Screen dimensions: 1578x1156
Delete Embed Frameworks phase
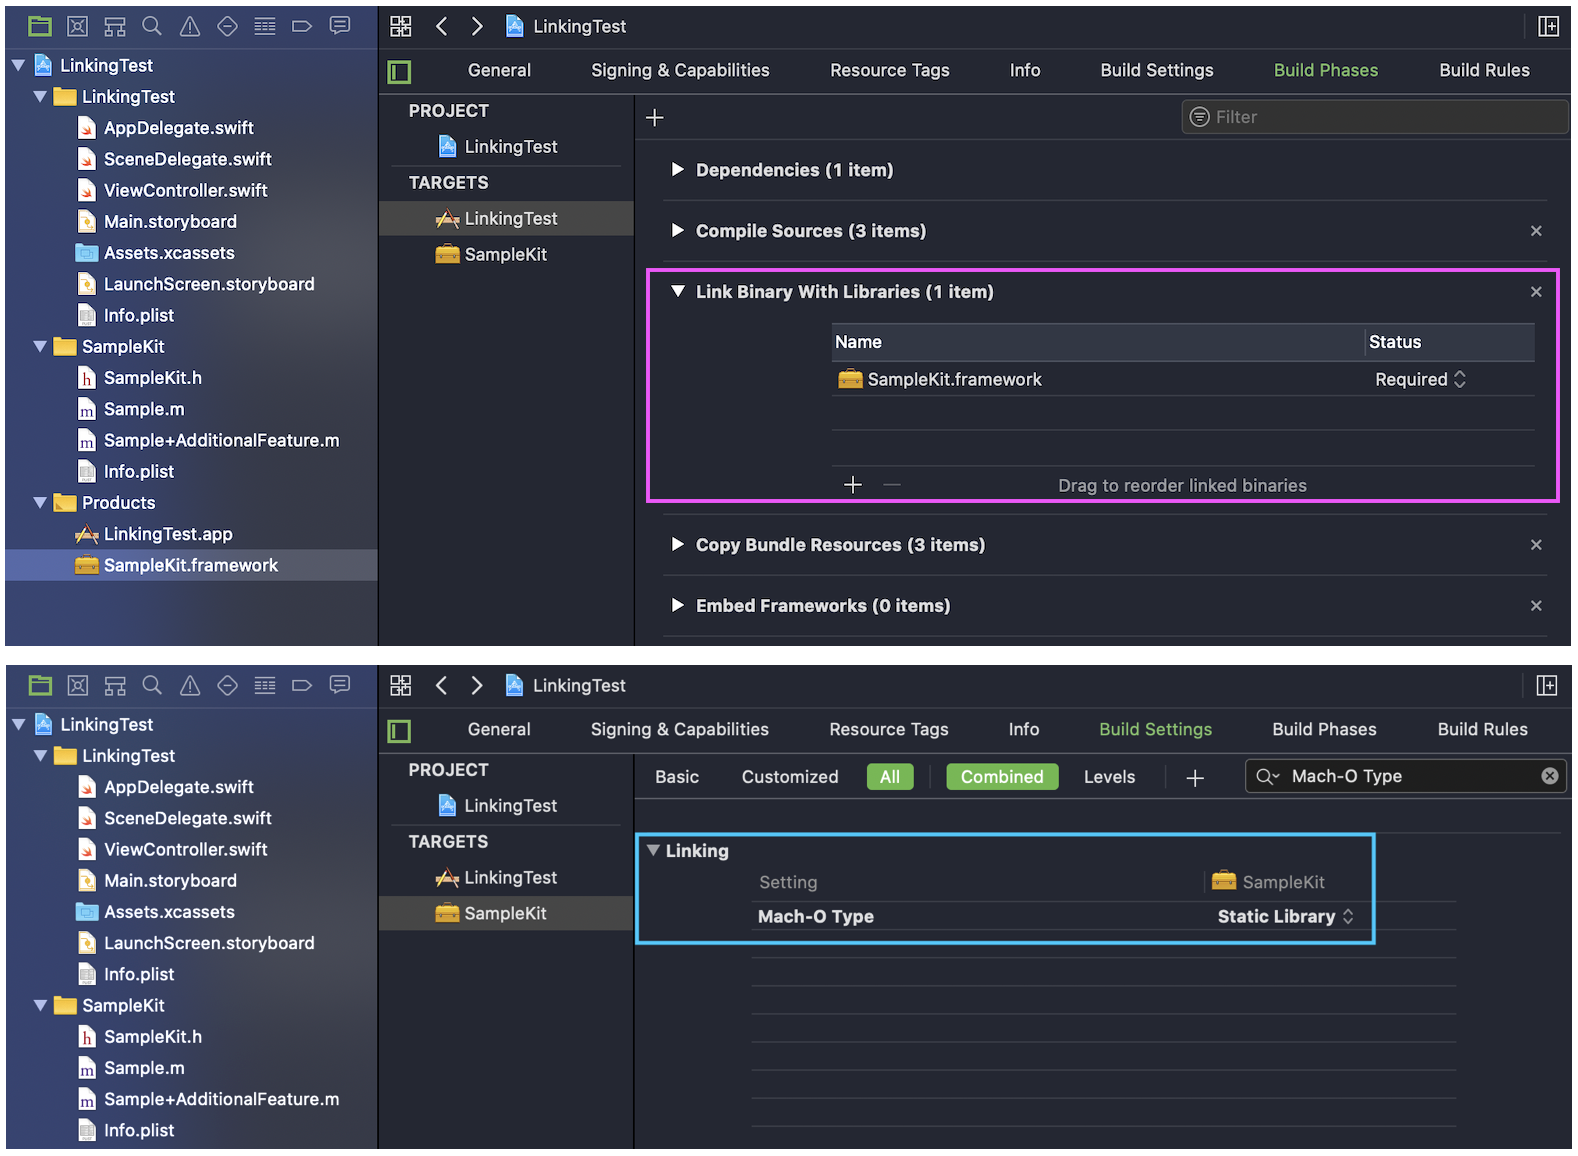(x=1536, y=606)
